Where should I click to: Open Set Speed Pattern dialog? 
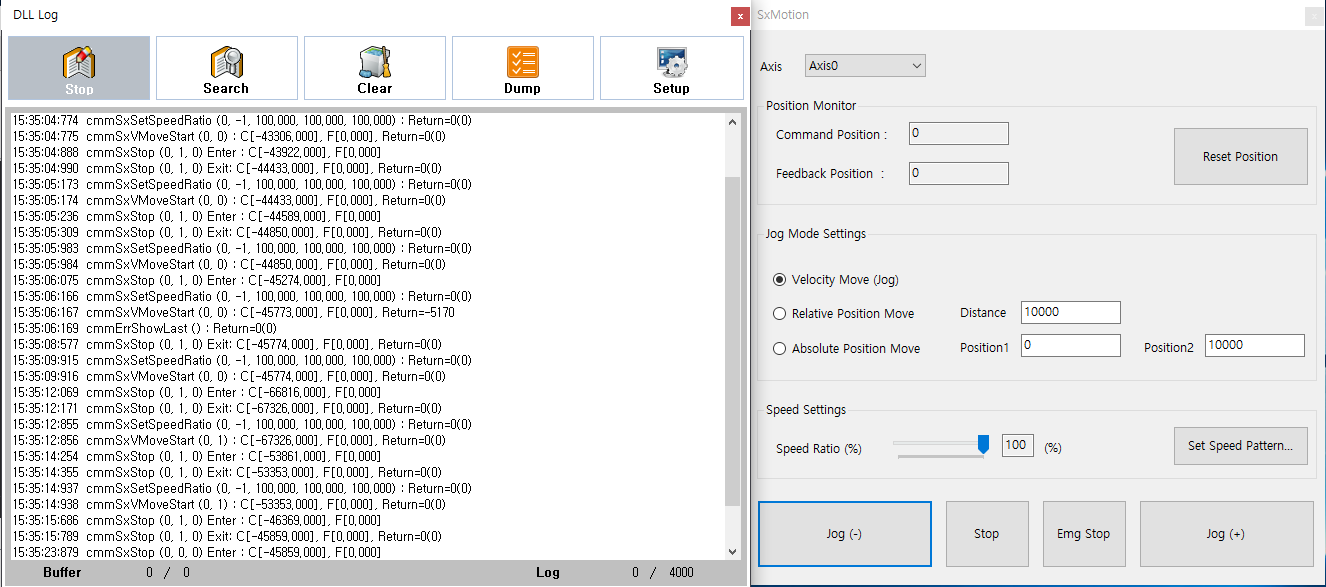(1240, 446)
